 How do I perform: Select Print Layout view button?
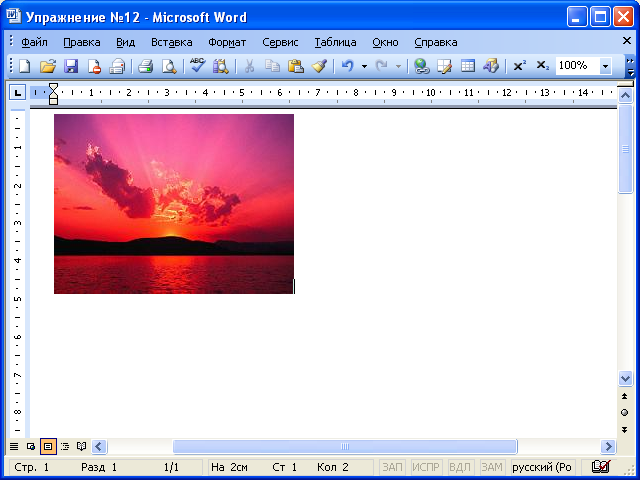pyautogui.click(x=48, y=447)
